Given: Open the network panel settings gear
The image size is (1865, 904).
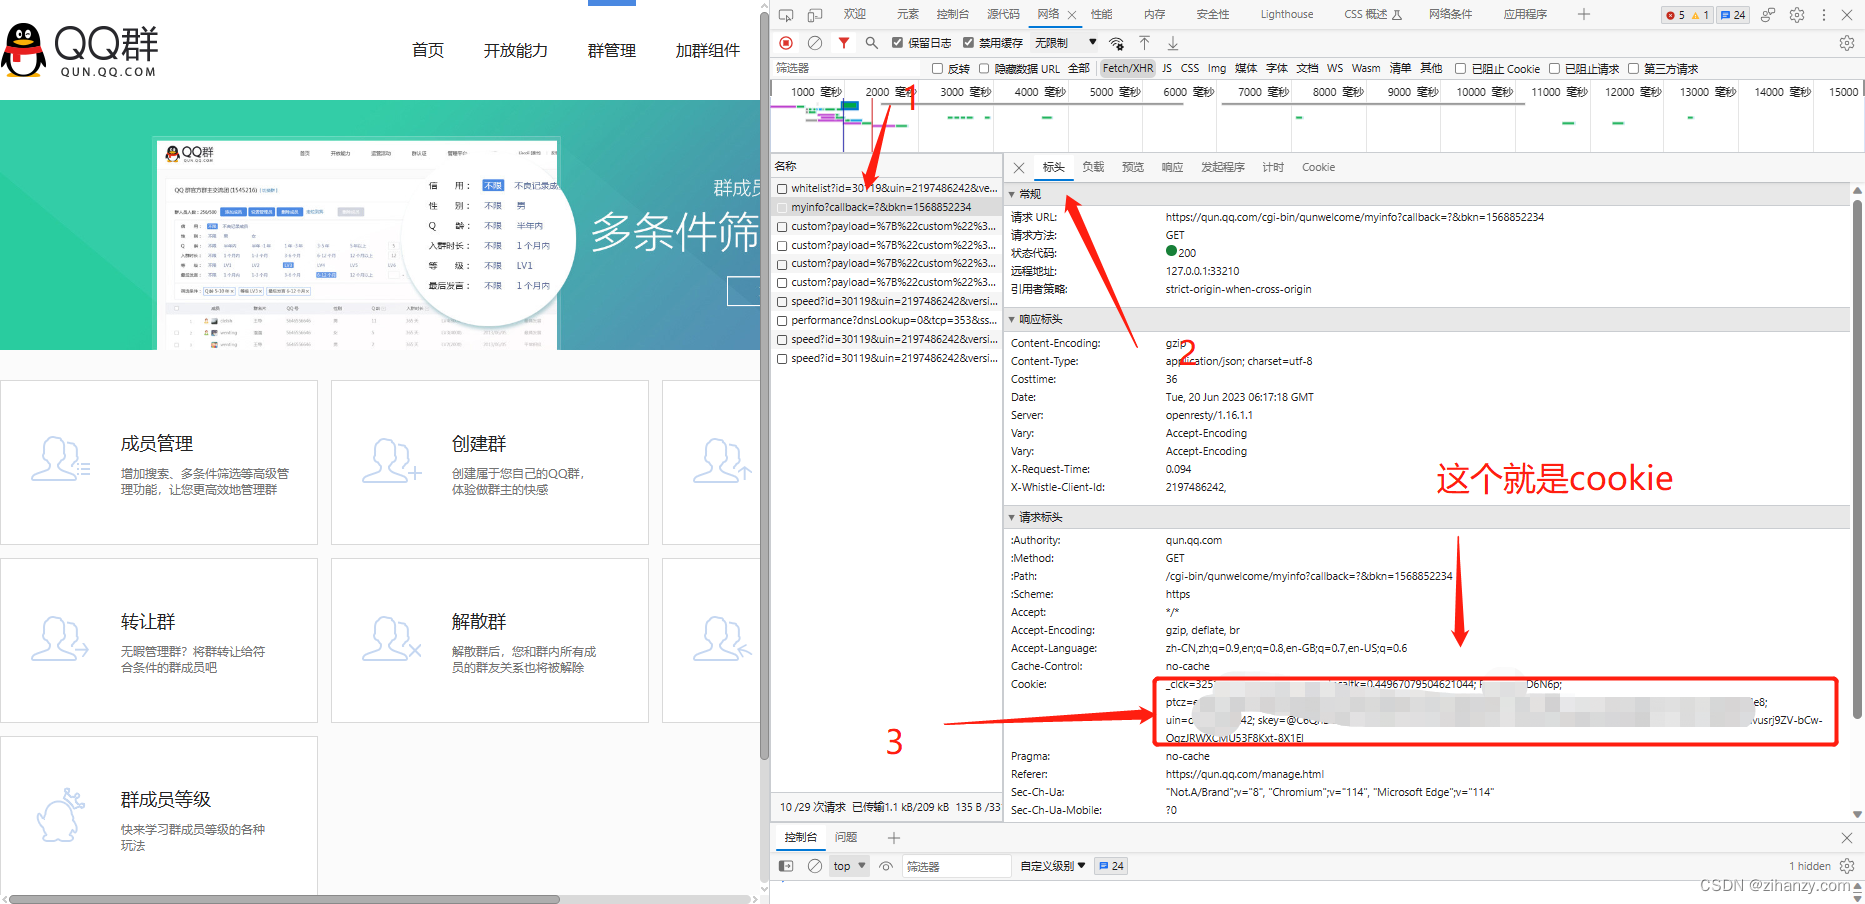Looking at the screenshot, I should (x=1847, y=43).
